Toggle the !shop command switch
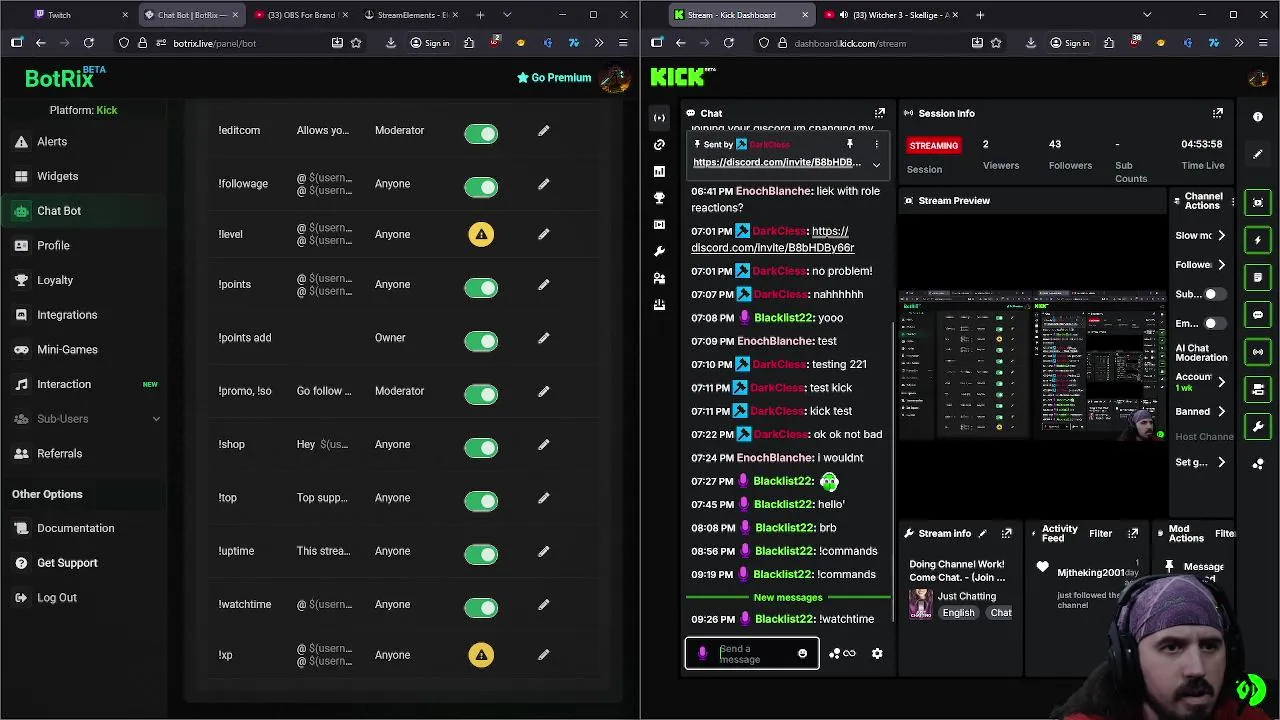This screenshot has width=1280, height=720. click(x=481, y=447)
